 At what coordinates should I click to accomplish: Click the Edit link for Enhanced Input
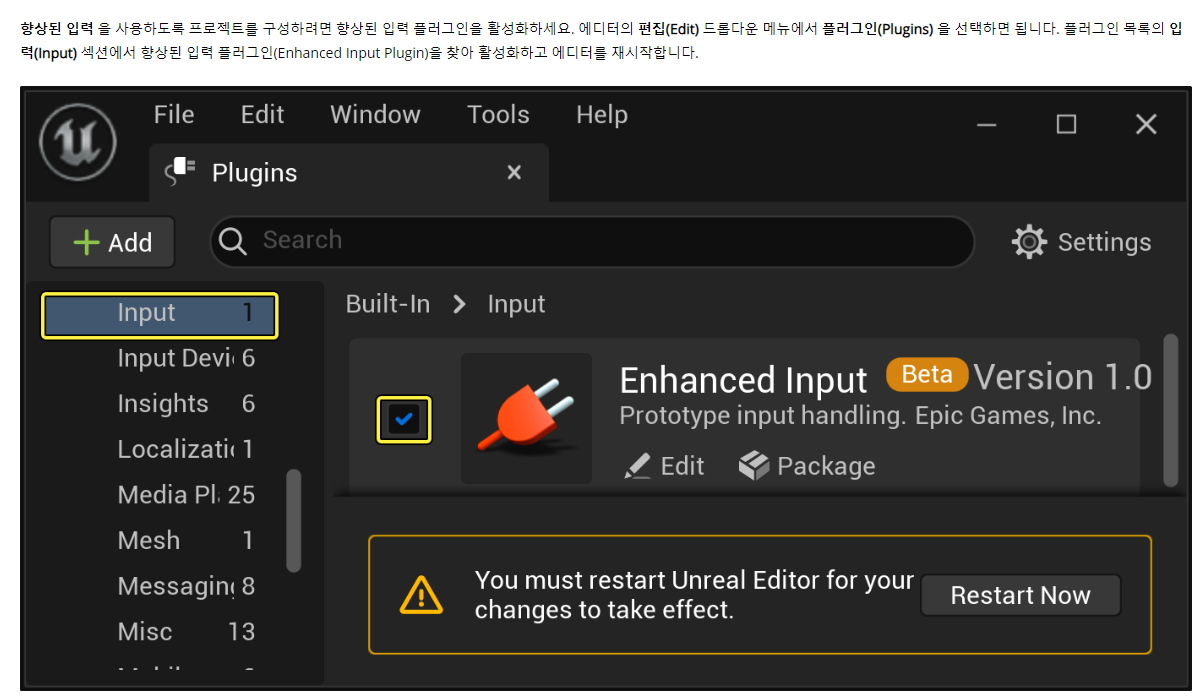pos(664,466)
